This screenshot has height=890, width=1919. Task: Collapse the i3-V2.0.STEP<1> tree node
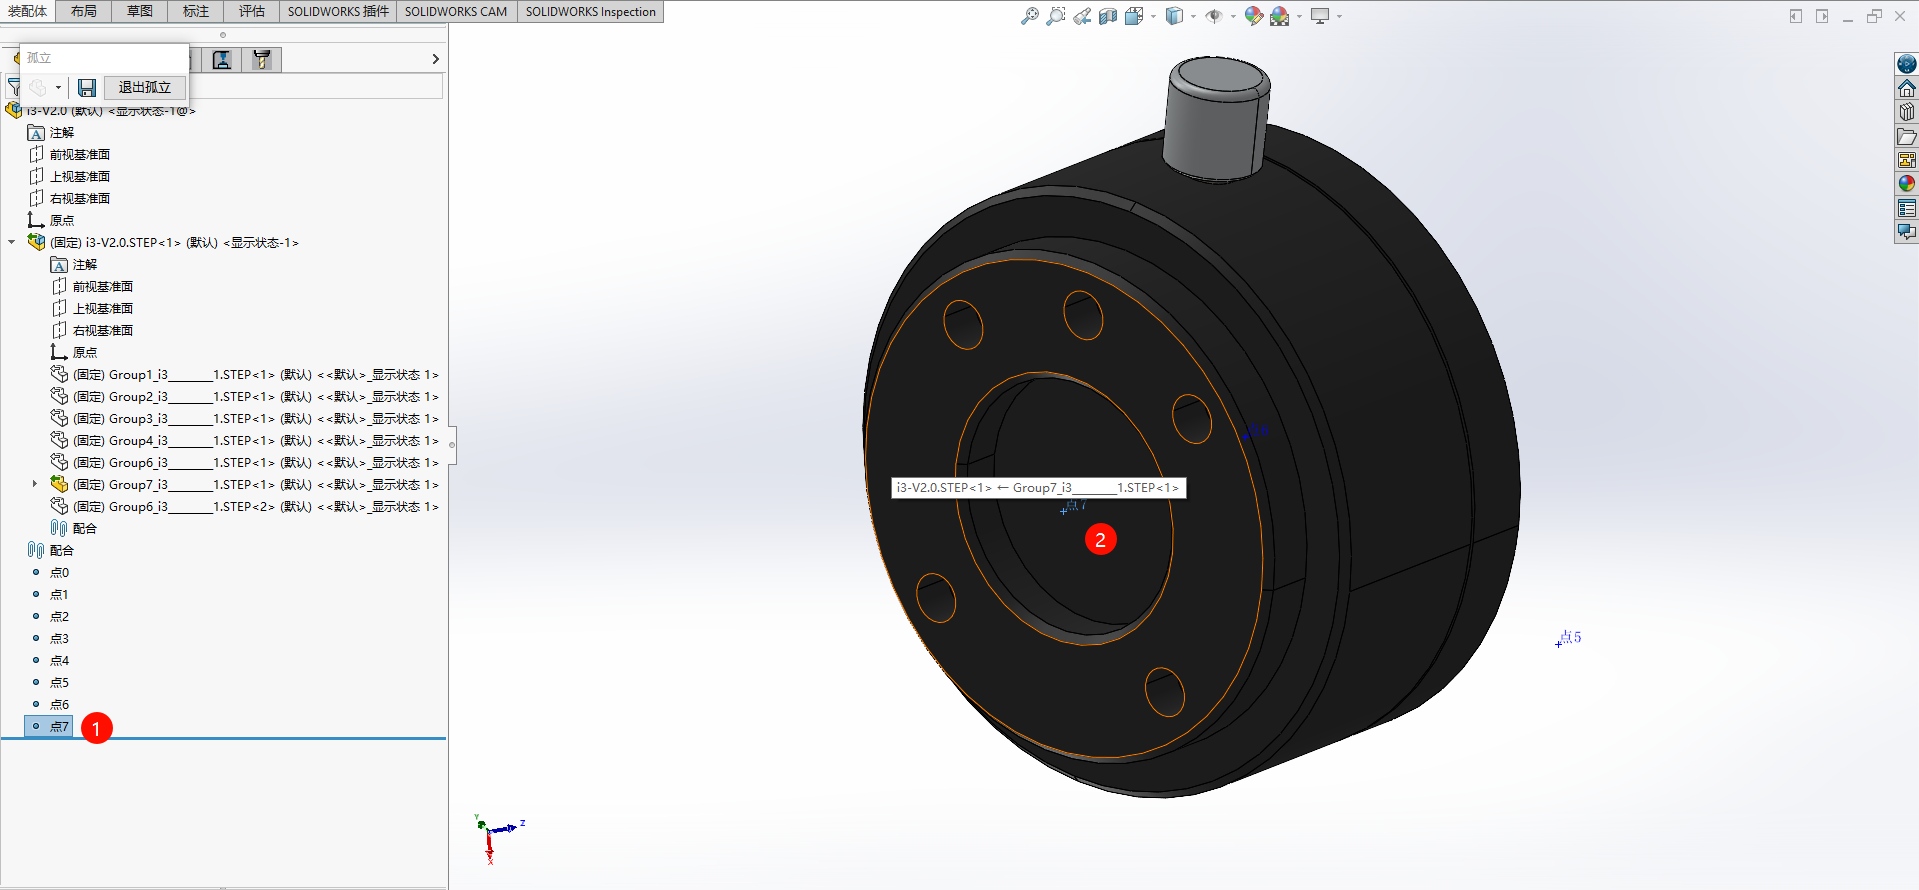tap(12, 242)
